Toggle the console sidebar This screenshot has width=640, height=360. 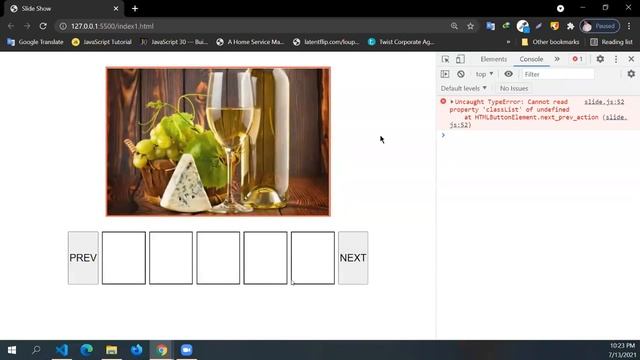click(444, 74)
